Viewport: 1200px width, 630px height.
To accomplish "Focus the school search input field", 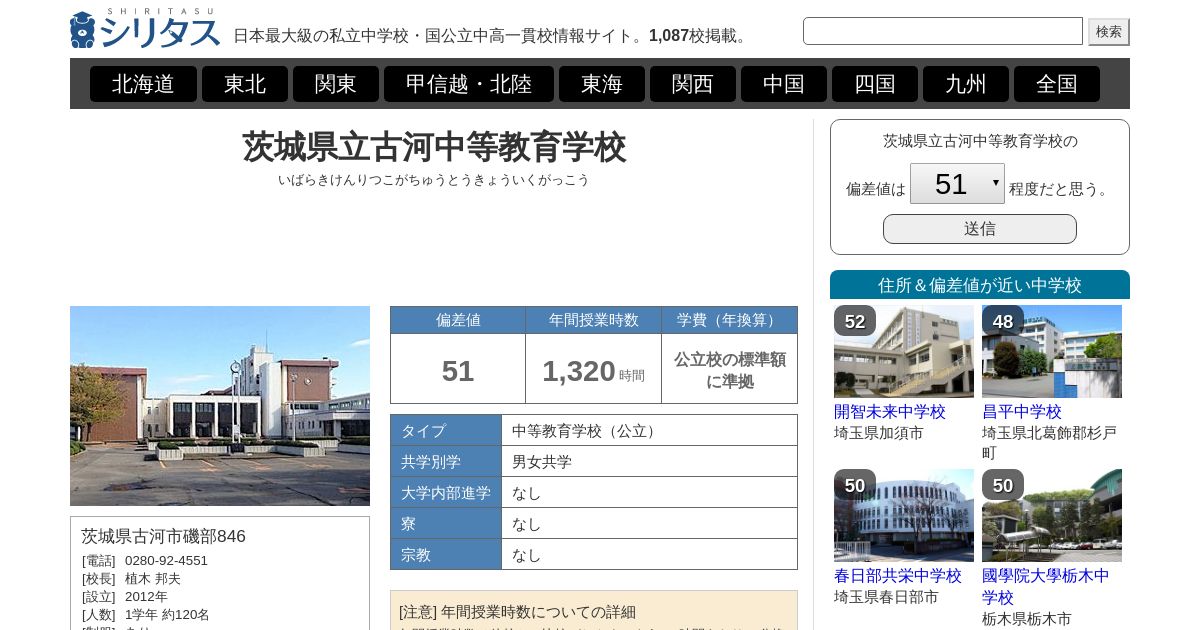I will click(x=943, y=31).
